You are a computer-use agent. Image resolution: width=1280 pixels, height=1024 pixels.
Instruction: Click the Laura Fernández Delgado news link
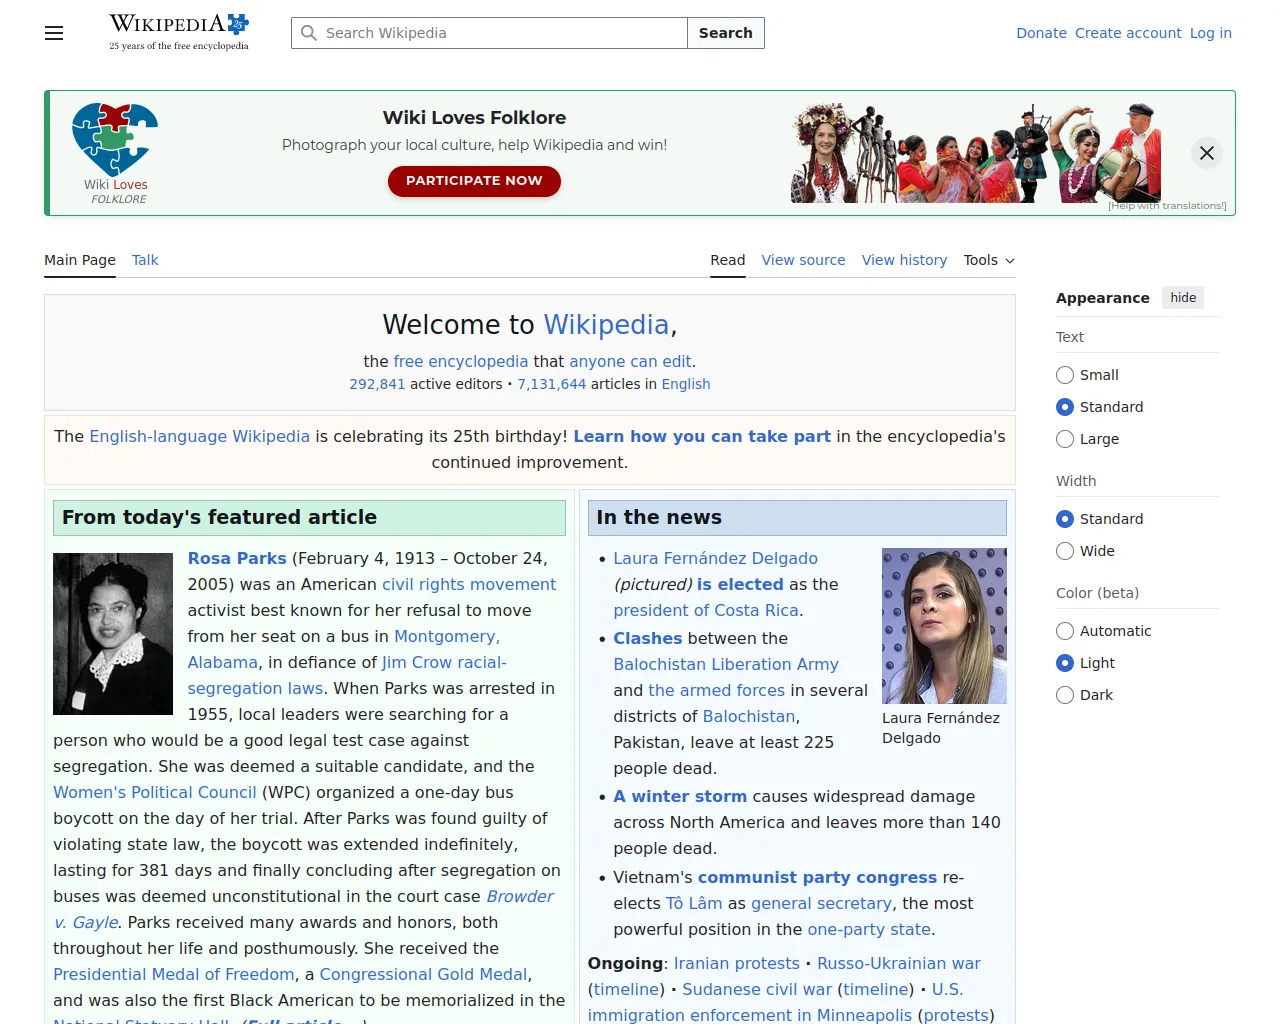(x=715, y=558)
